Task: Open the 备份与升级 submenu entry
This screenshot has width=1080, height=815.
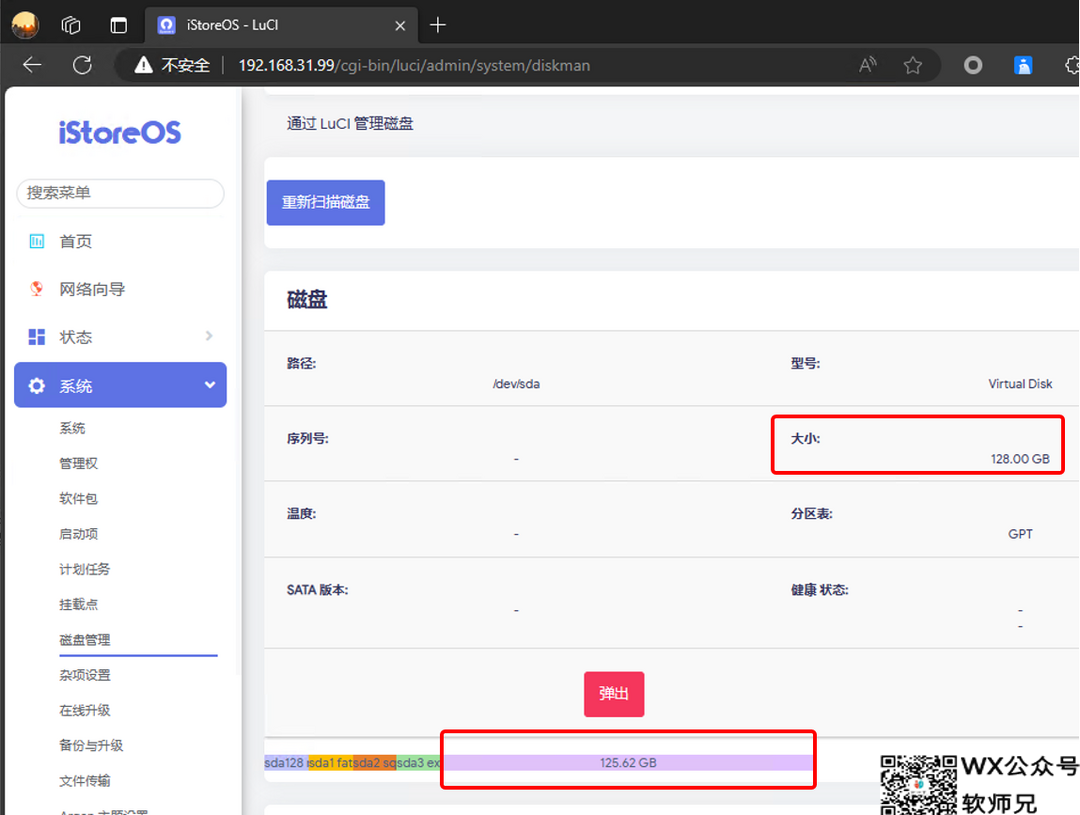Action: (91, 745)
